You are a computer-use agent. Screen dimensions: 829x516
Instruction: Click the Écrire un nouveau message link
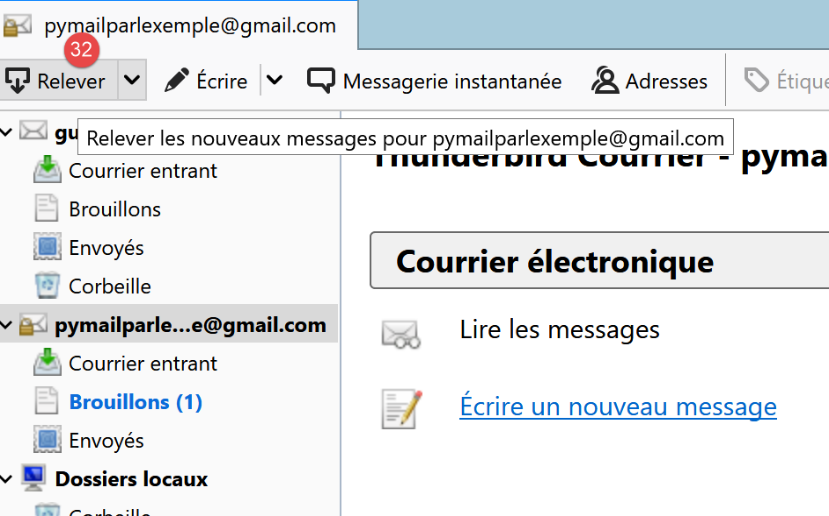point(617,407)
